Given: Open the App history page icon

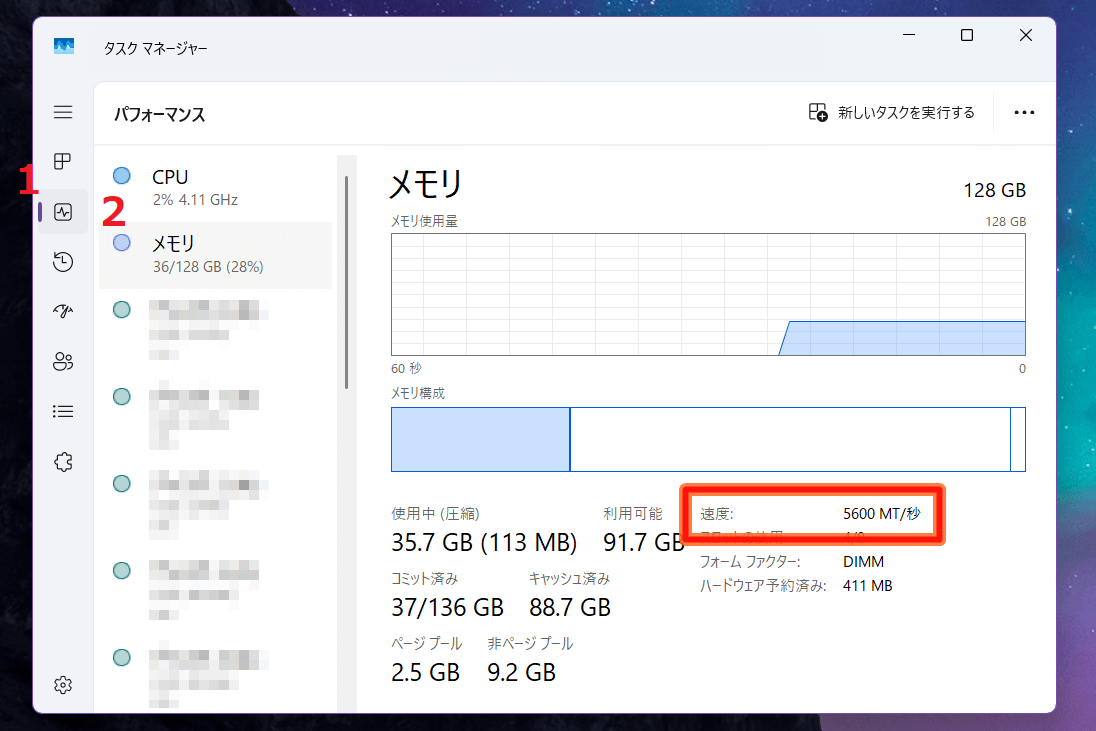Looking at the screenshot, I should point(63,262).
